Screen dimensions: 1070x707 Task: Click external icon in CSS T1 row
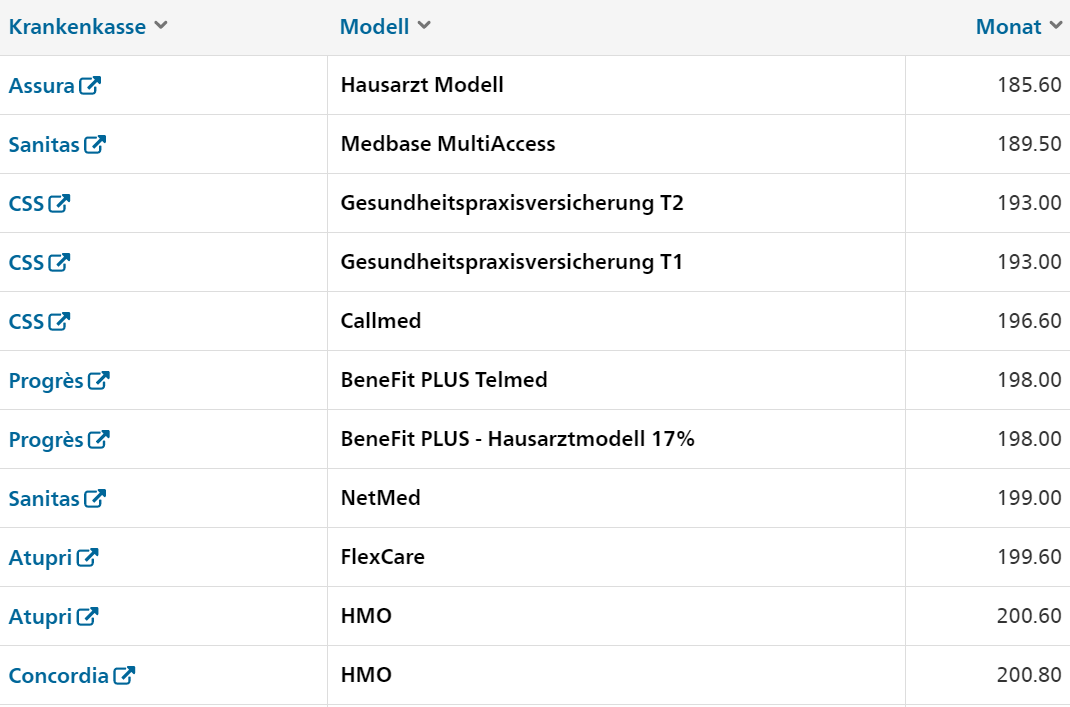tap(59, 262)
